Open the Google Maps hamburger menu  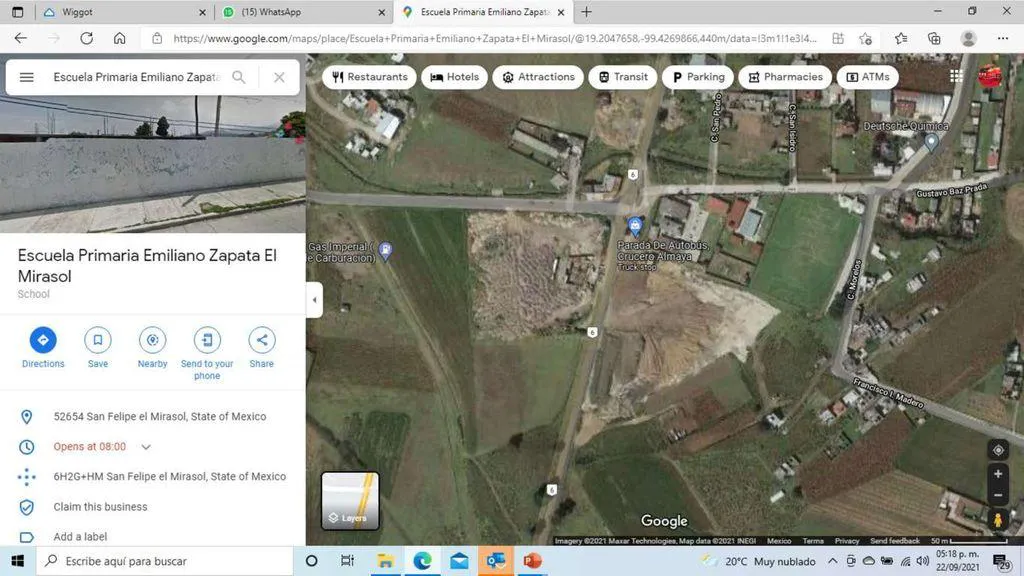click(x=27, y=77)
